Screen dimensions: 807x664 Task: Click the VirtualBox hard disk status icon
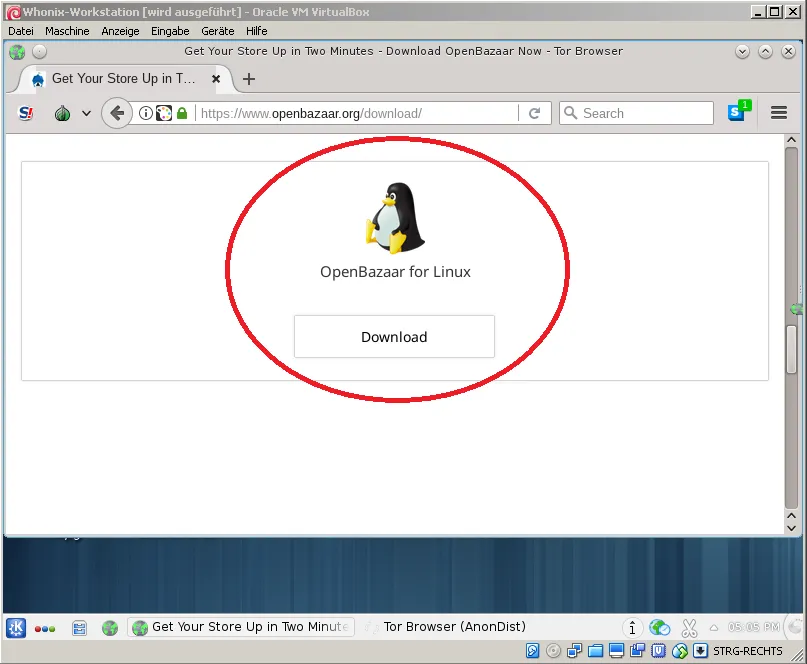click(x=533, y=651)
